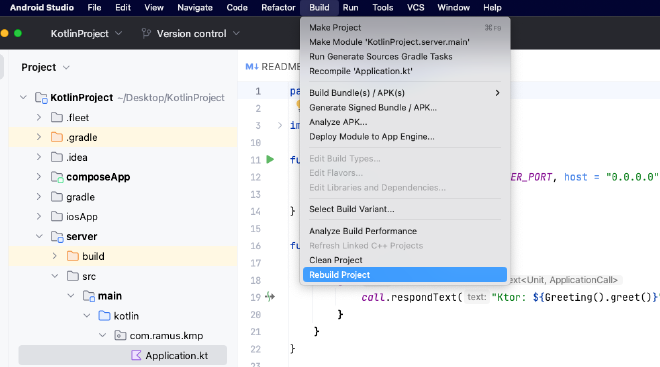Select the iosApp folder in tree
The image size is (660, 367).
82,217
